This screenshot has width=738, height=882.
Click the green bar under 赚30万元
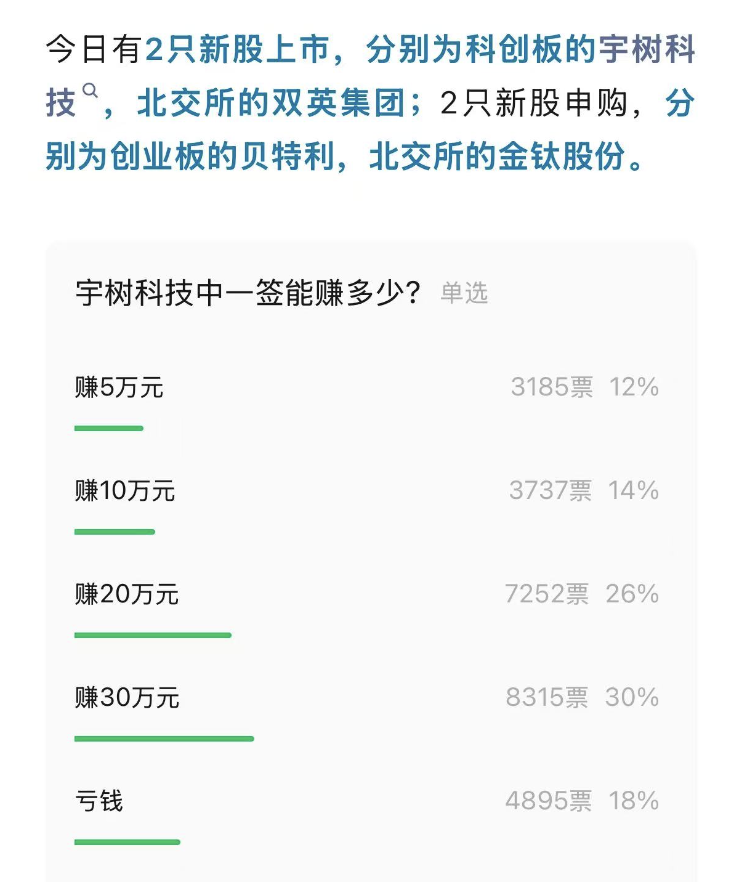[164, 739]
